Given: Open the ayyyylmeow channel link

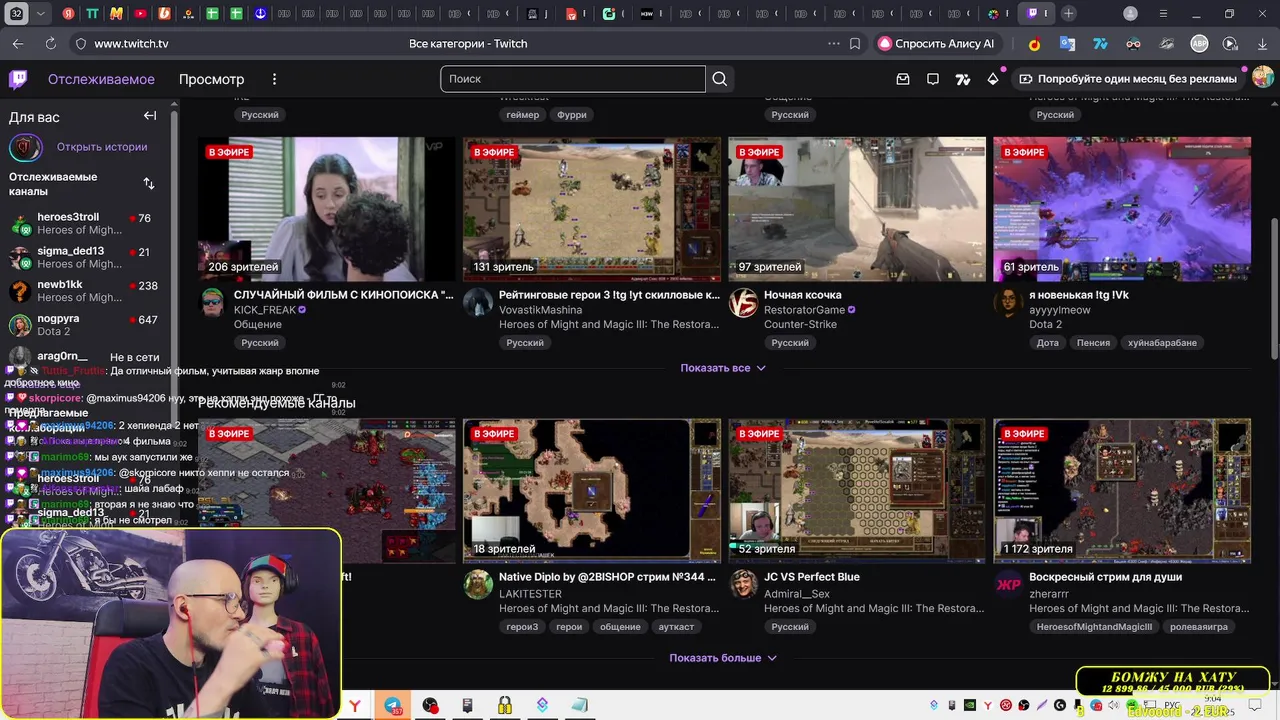Looking at the screenshot, I should coord(1060,310).
